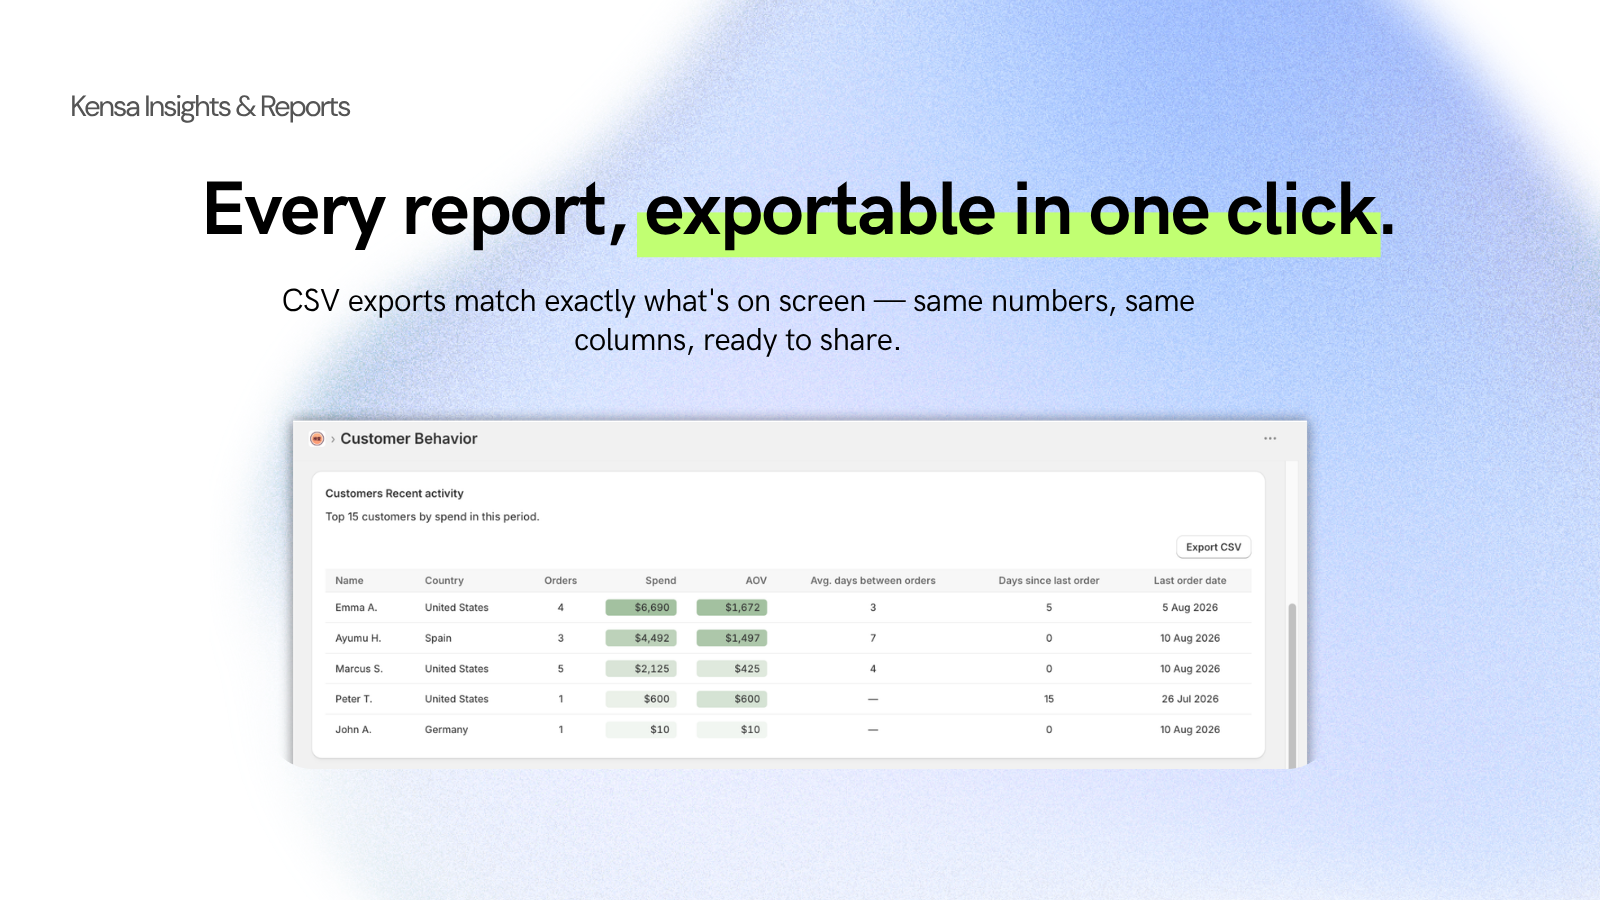
Task: Open the three-dot more options menu
Action: (x=1270, y=438)
